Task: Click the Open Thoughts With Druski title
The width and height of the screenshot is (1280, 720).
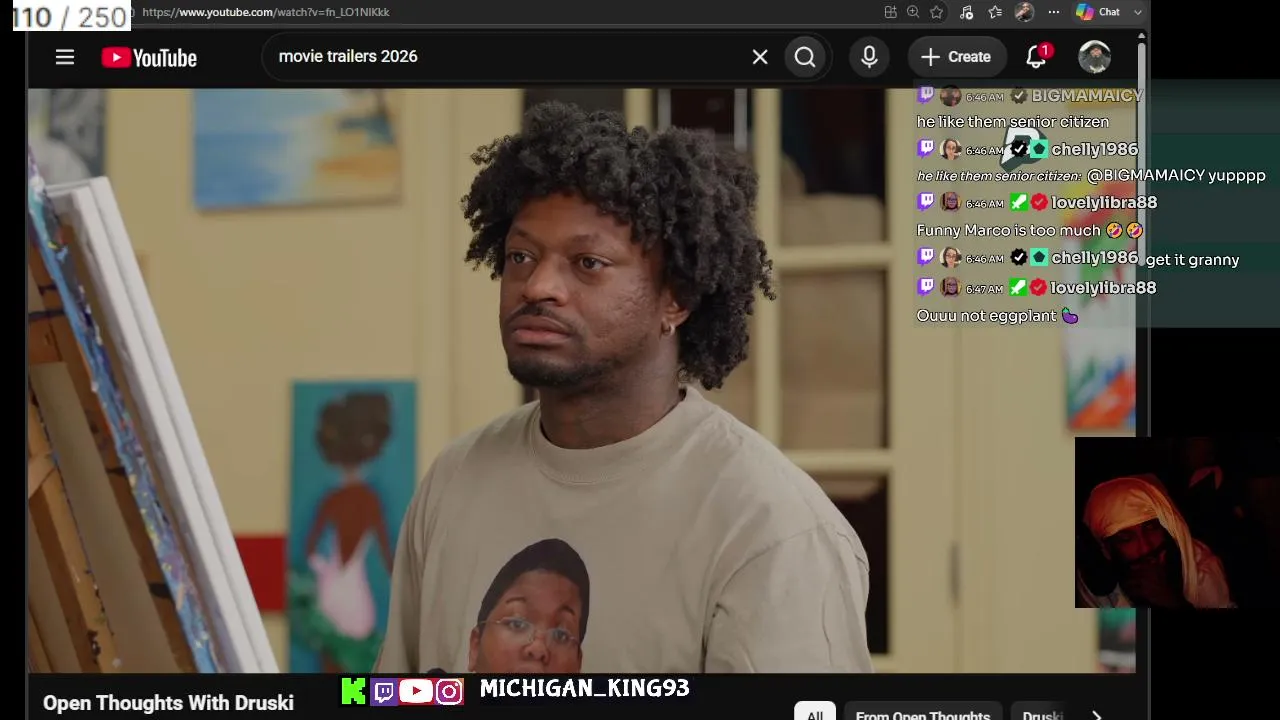Action: coord(168,703)
